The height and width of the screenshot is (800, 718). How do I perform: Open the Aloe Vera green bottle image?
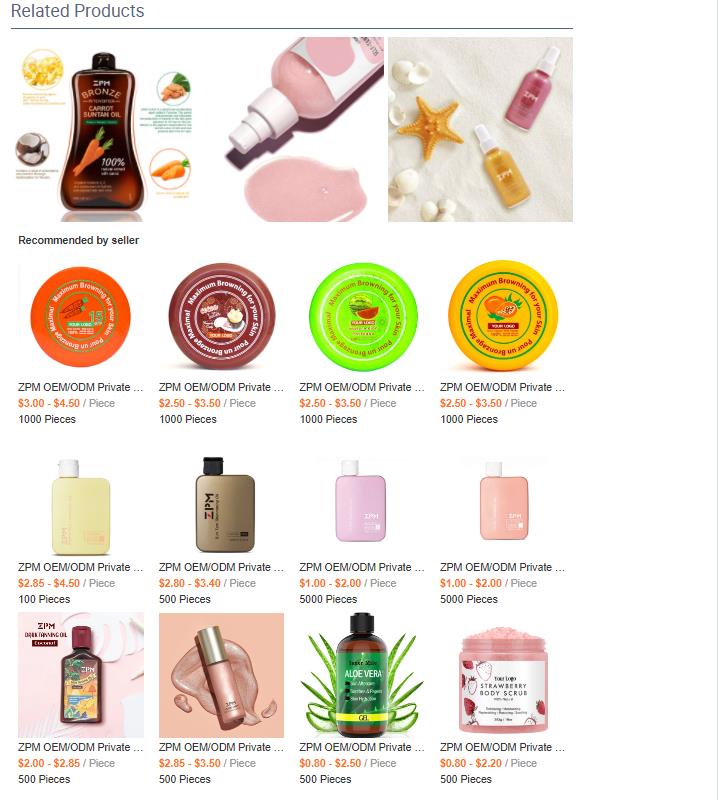(x=362, y=675)
